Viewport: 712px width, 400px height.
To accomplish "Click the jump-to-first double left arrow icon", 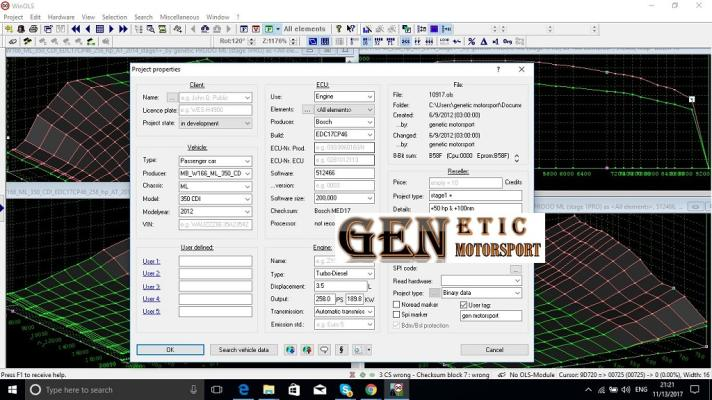I will 74,29.
